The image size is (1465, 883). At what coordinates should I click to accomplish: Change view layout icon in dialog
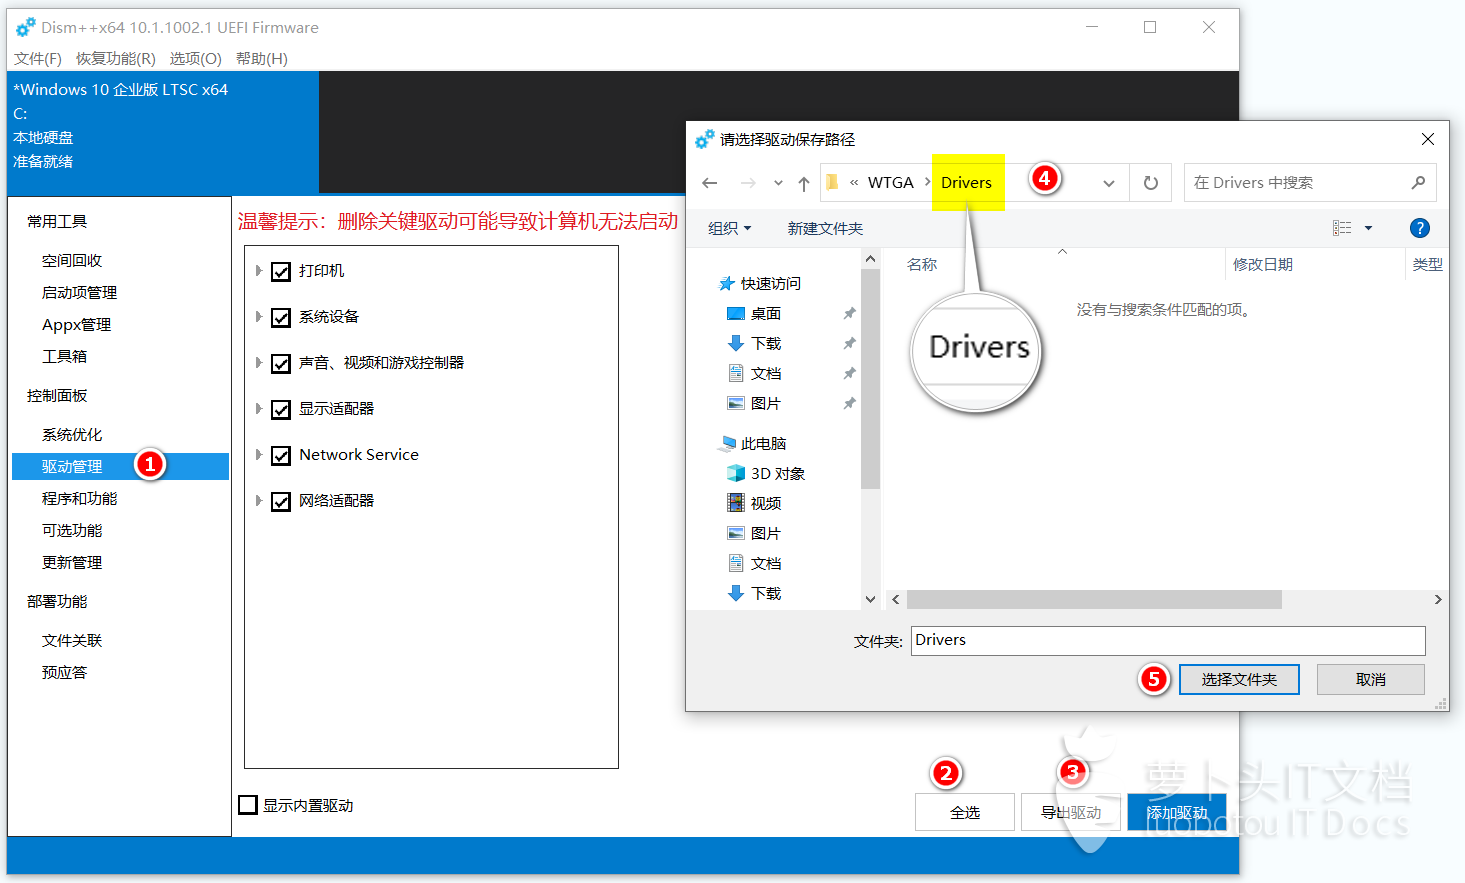1342,228
